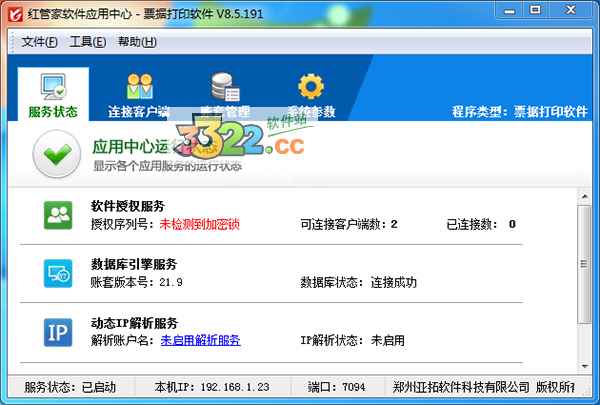Image resolution: width=600 pixels, height=405 pixels.
Task: Click the vertical scrollbar thumb
Action: point(584,264)
